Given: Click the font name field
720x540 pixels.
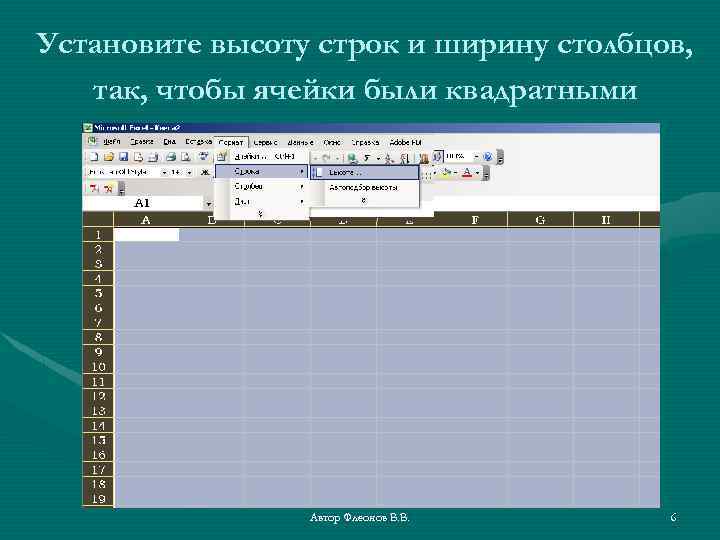Looking at the screenshot, I should pos(122,172).
